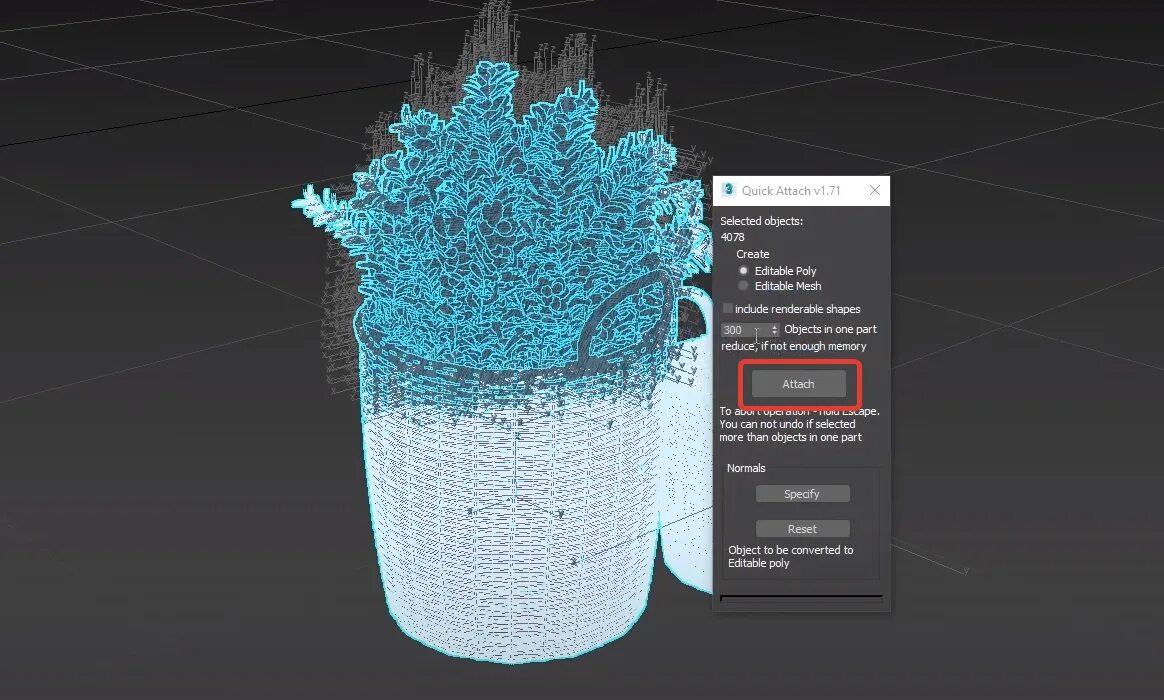Viewport: 1164px width, 700px height.
Task: Click the objects in one part value field
Action: coord(745,330)
